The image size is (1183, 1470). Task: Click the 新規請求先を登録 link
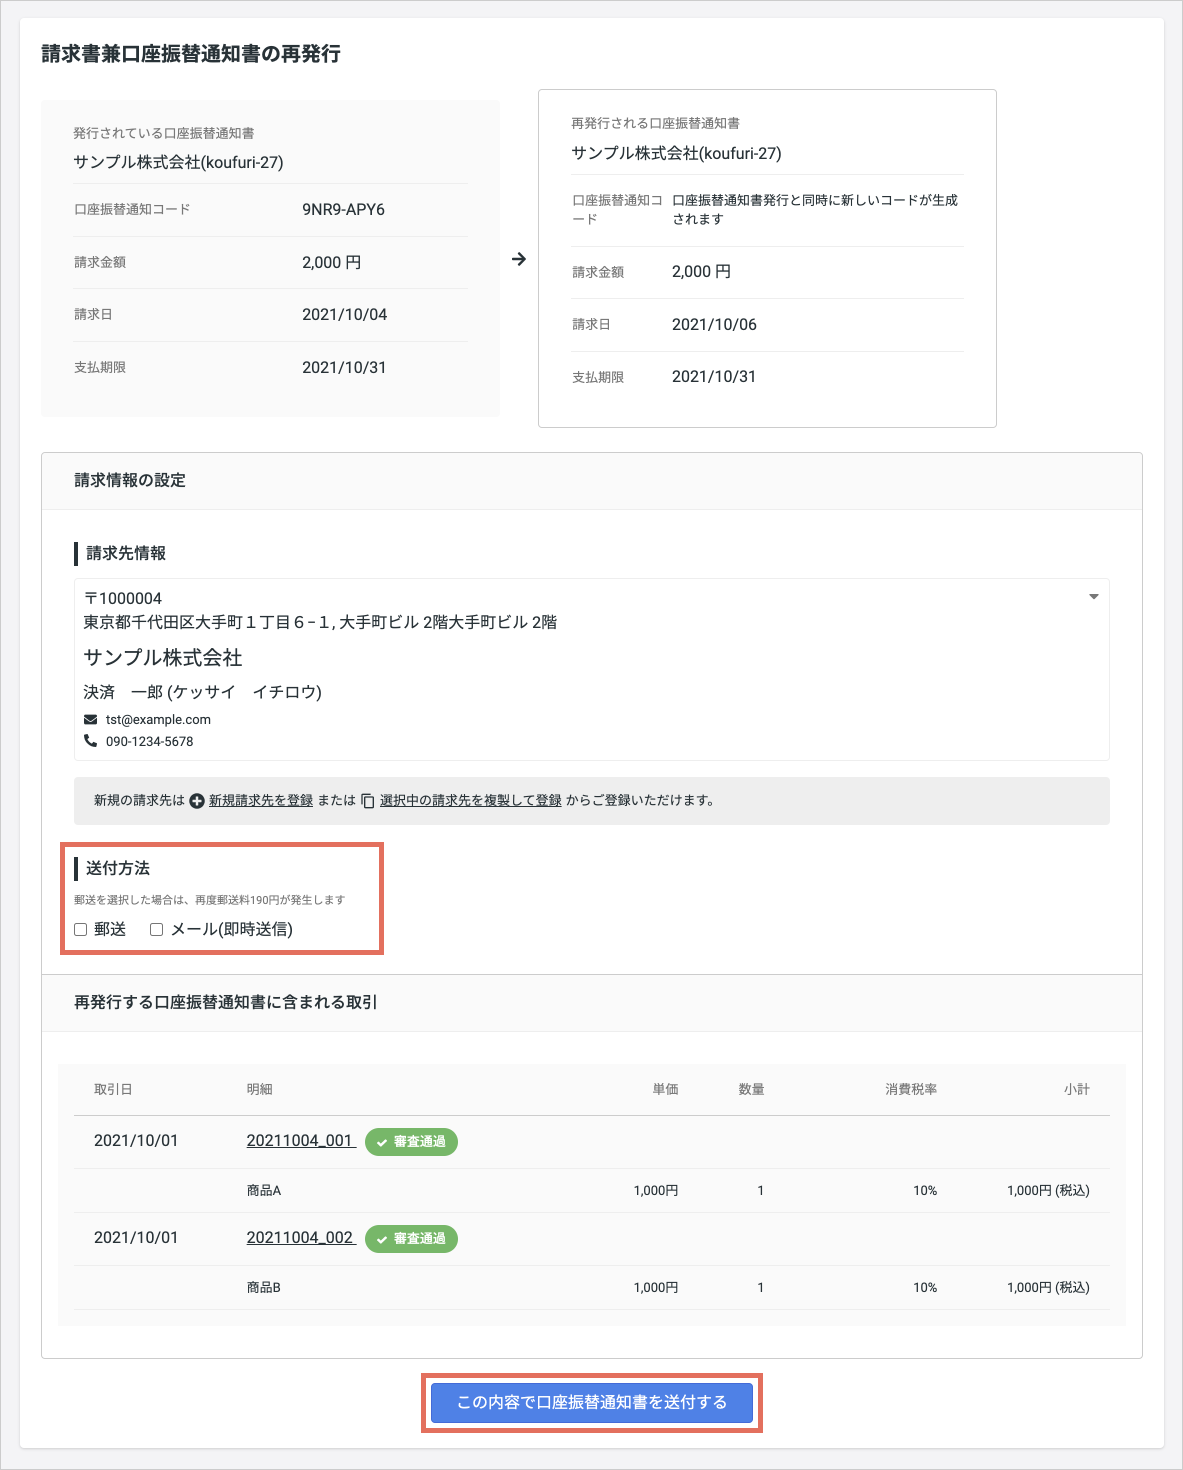261,800
